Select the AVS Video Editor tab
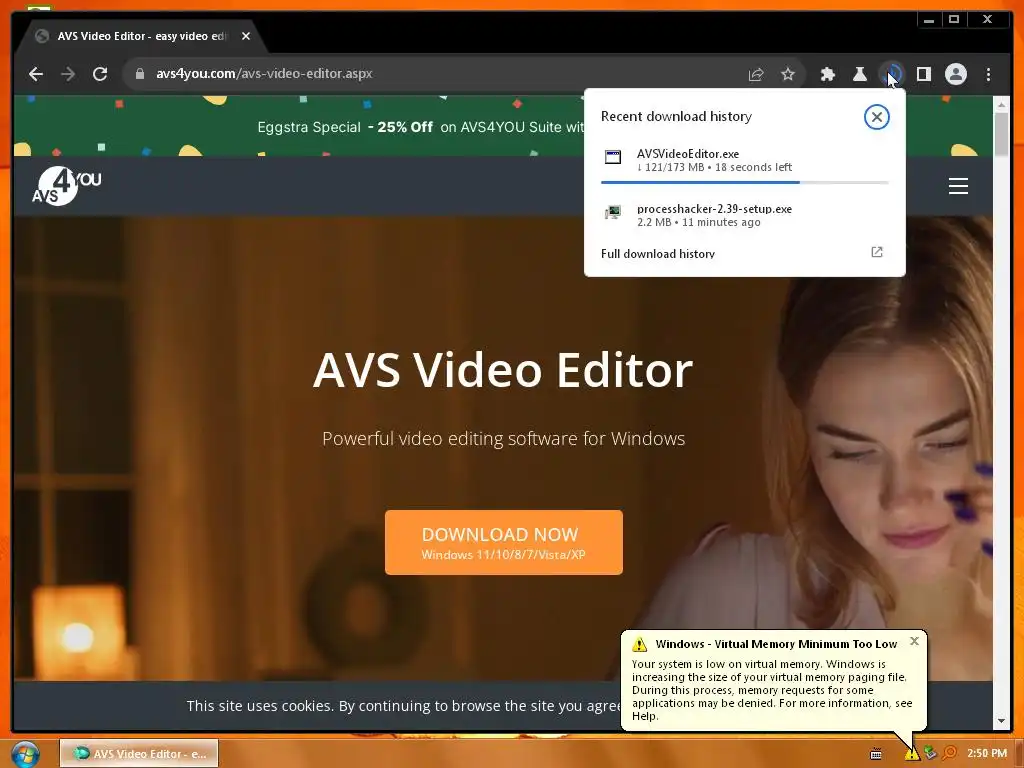Viewport: 1024px width, 768px height. (140, 36)
